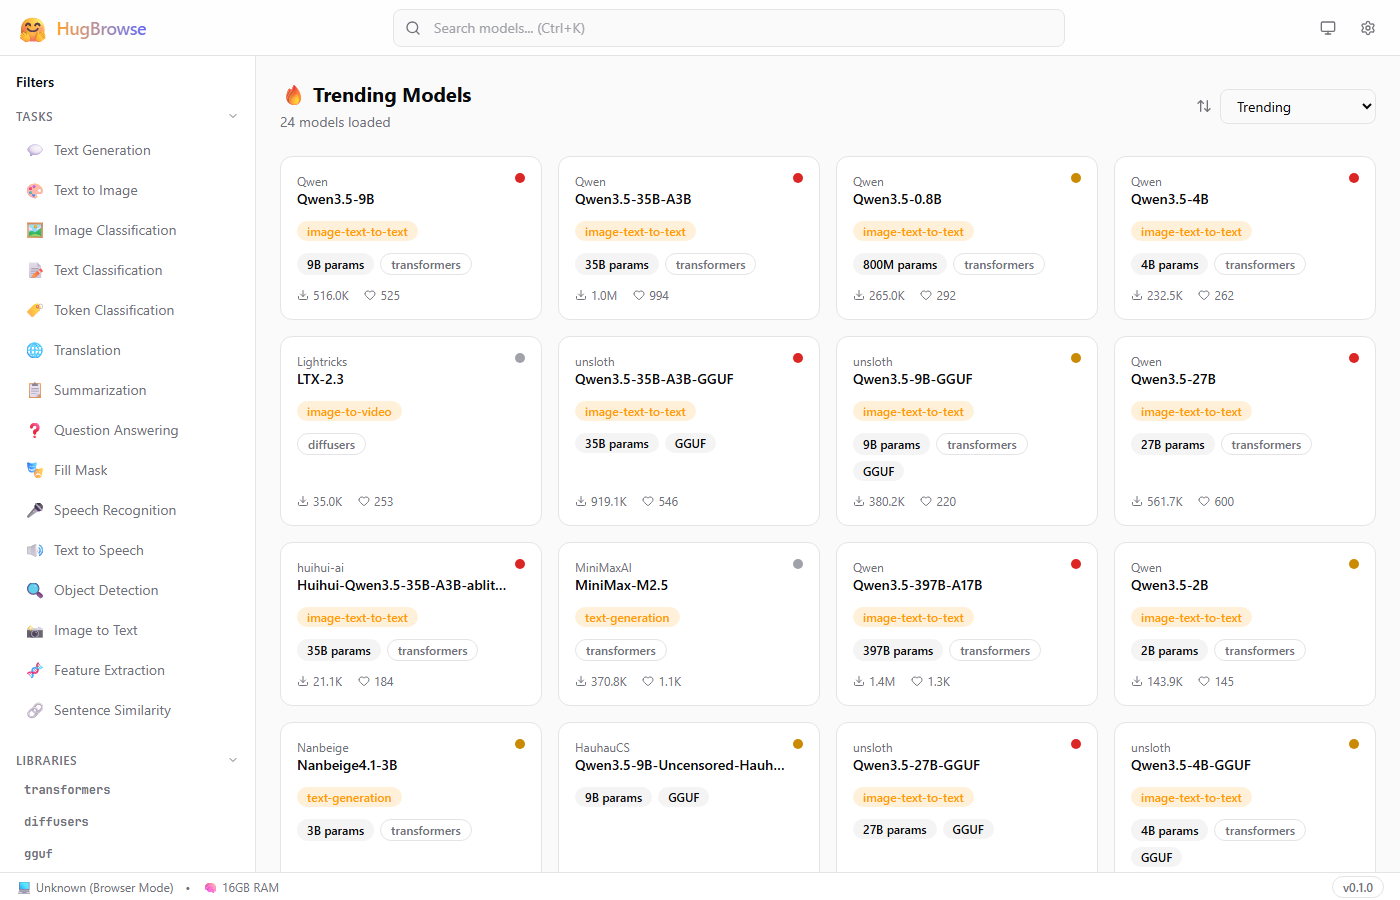The height and width of the screenshot is (900, 1400).
Task: Click the Question Answering icon
Action: (33, 430)
